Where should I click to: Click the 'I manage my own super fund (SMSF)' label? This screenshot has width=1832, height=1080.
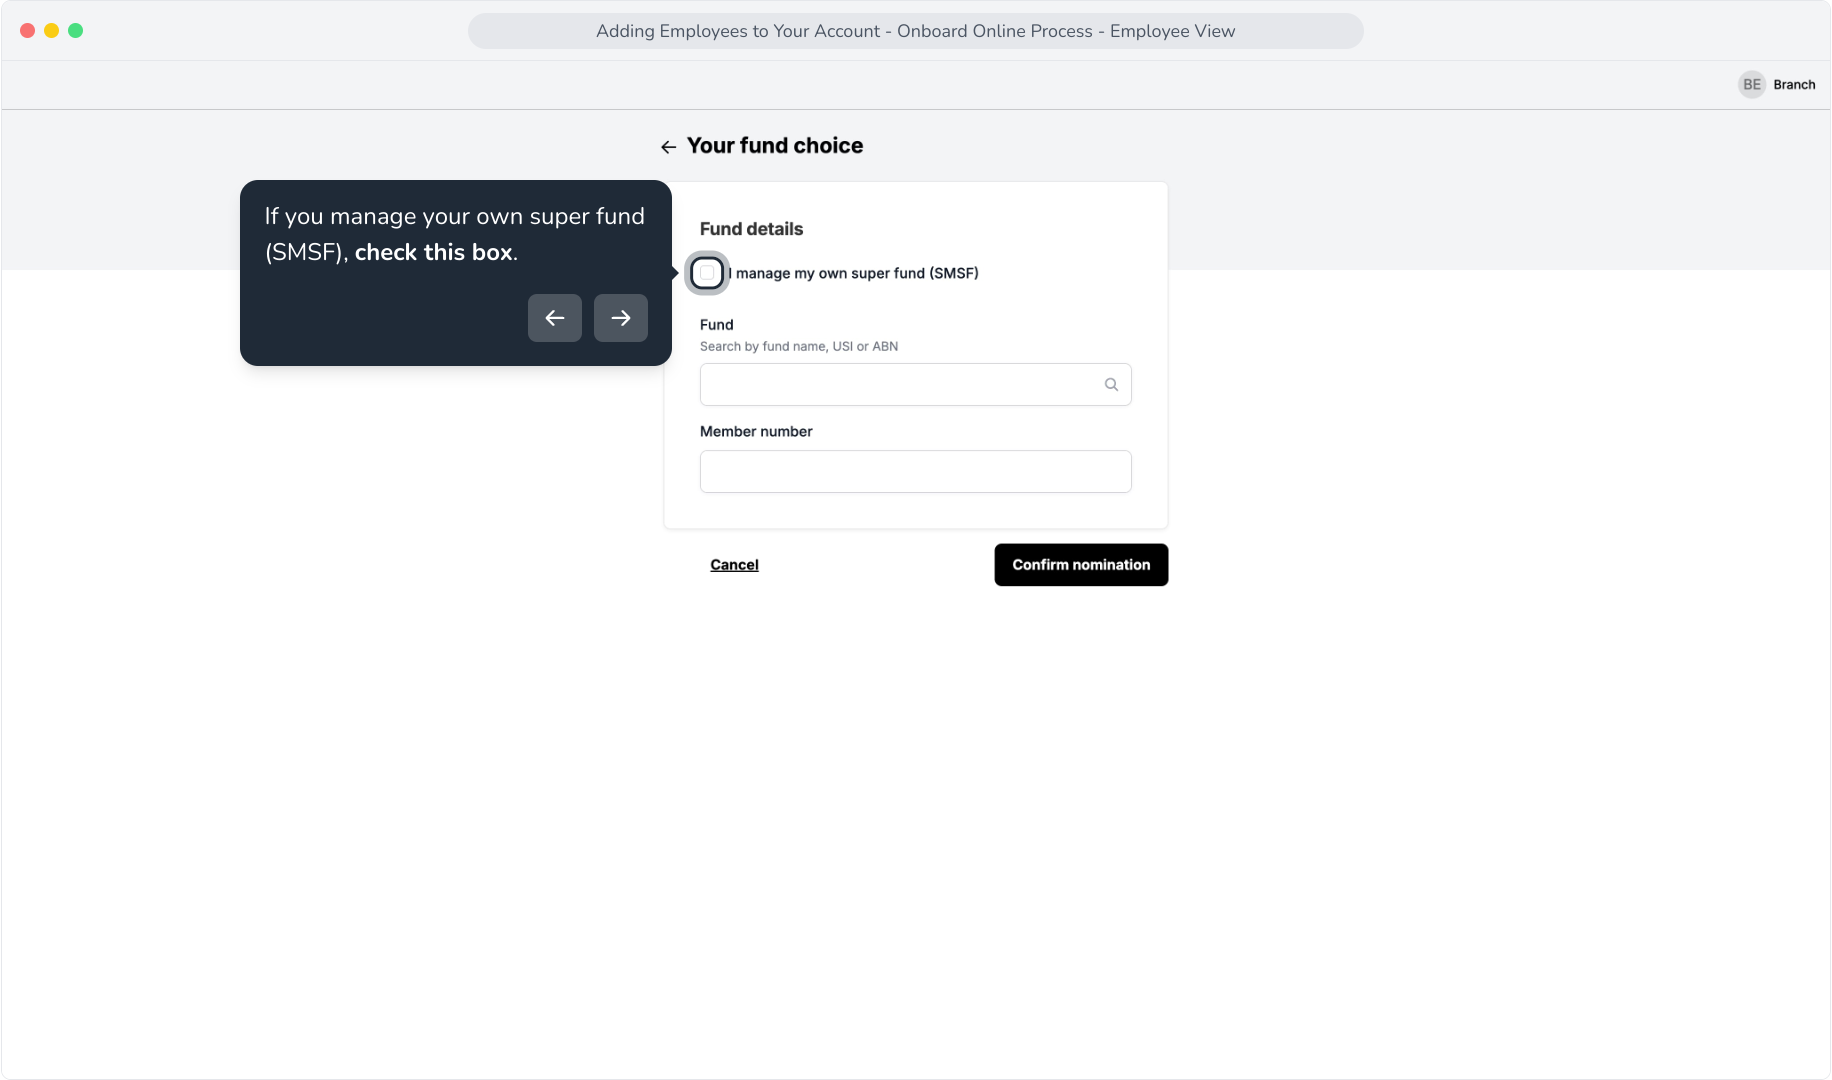point(853,273)
